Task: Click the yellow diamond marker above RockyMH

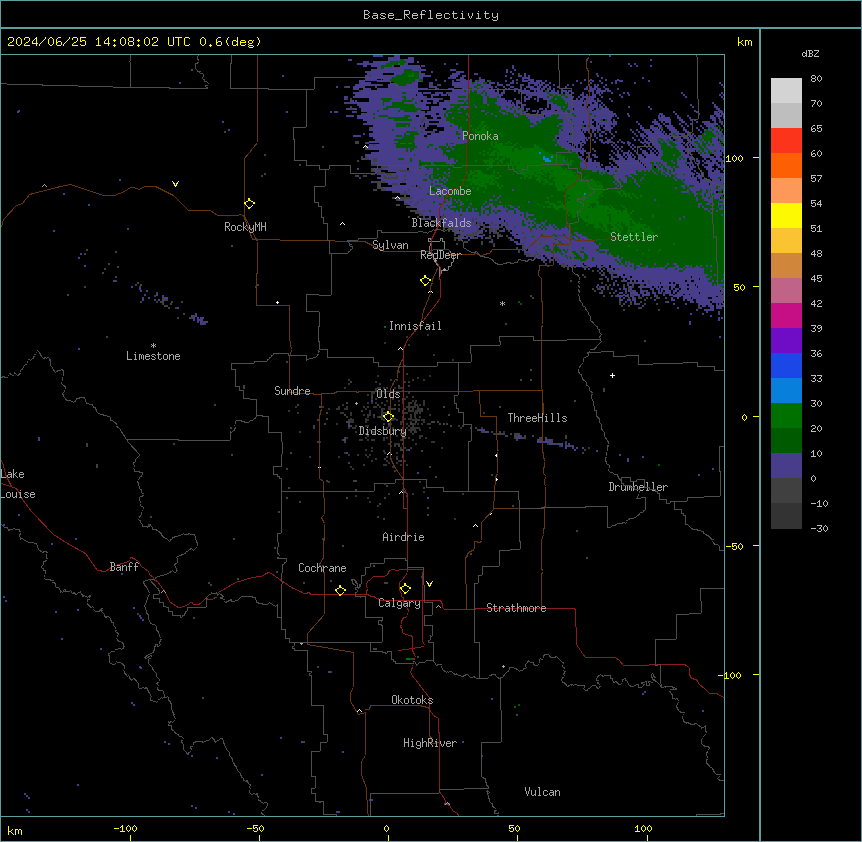Action: click(250, 204)
